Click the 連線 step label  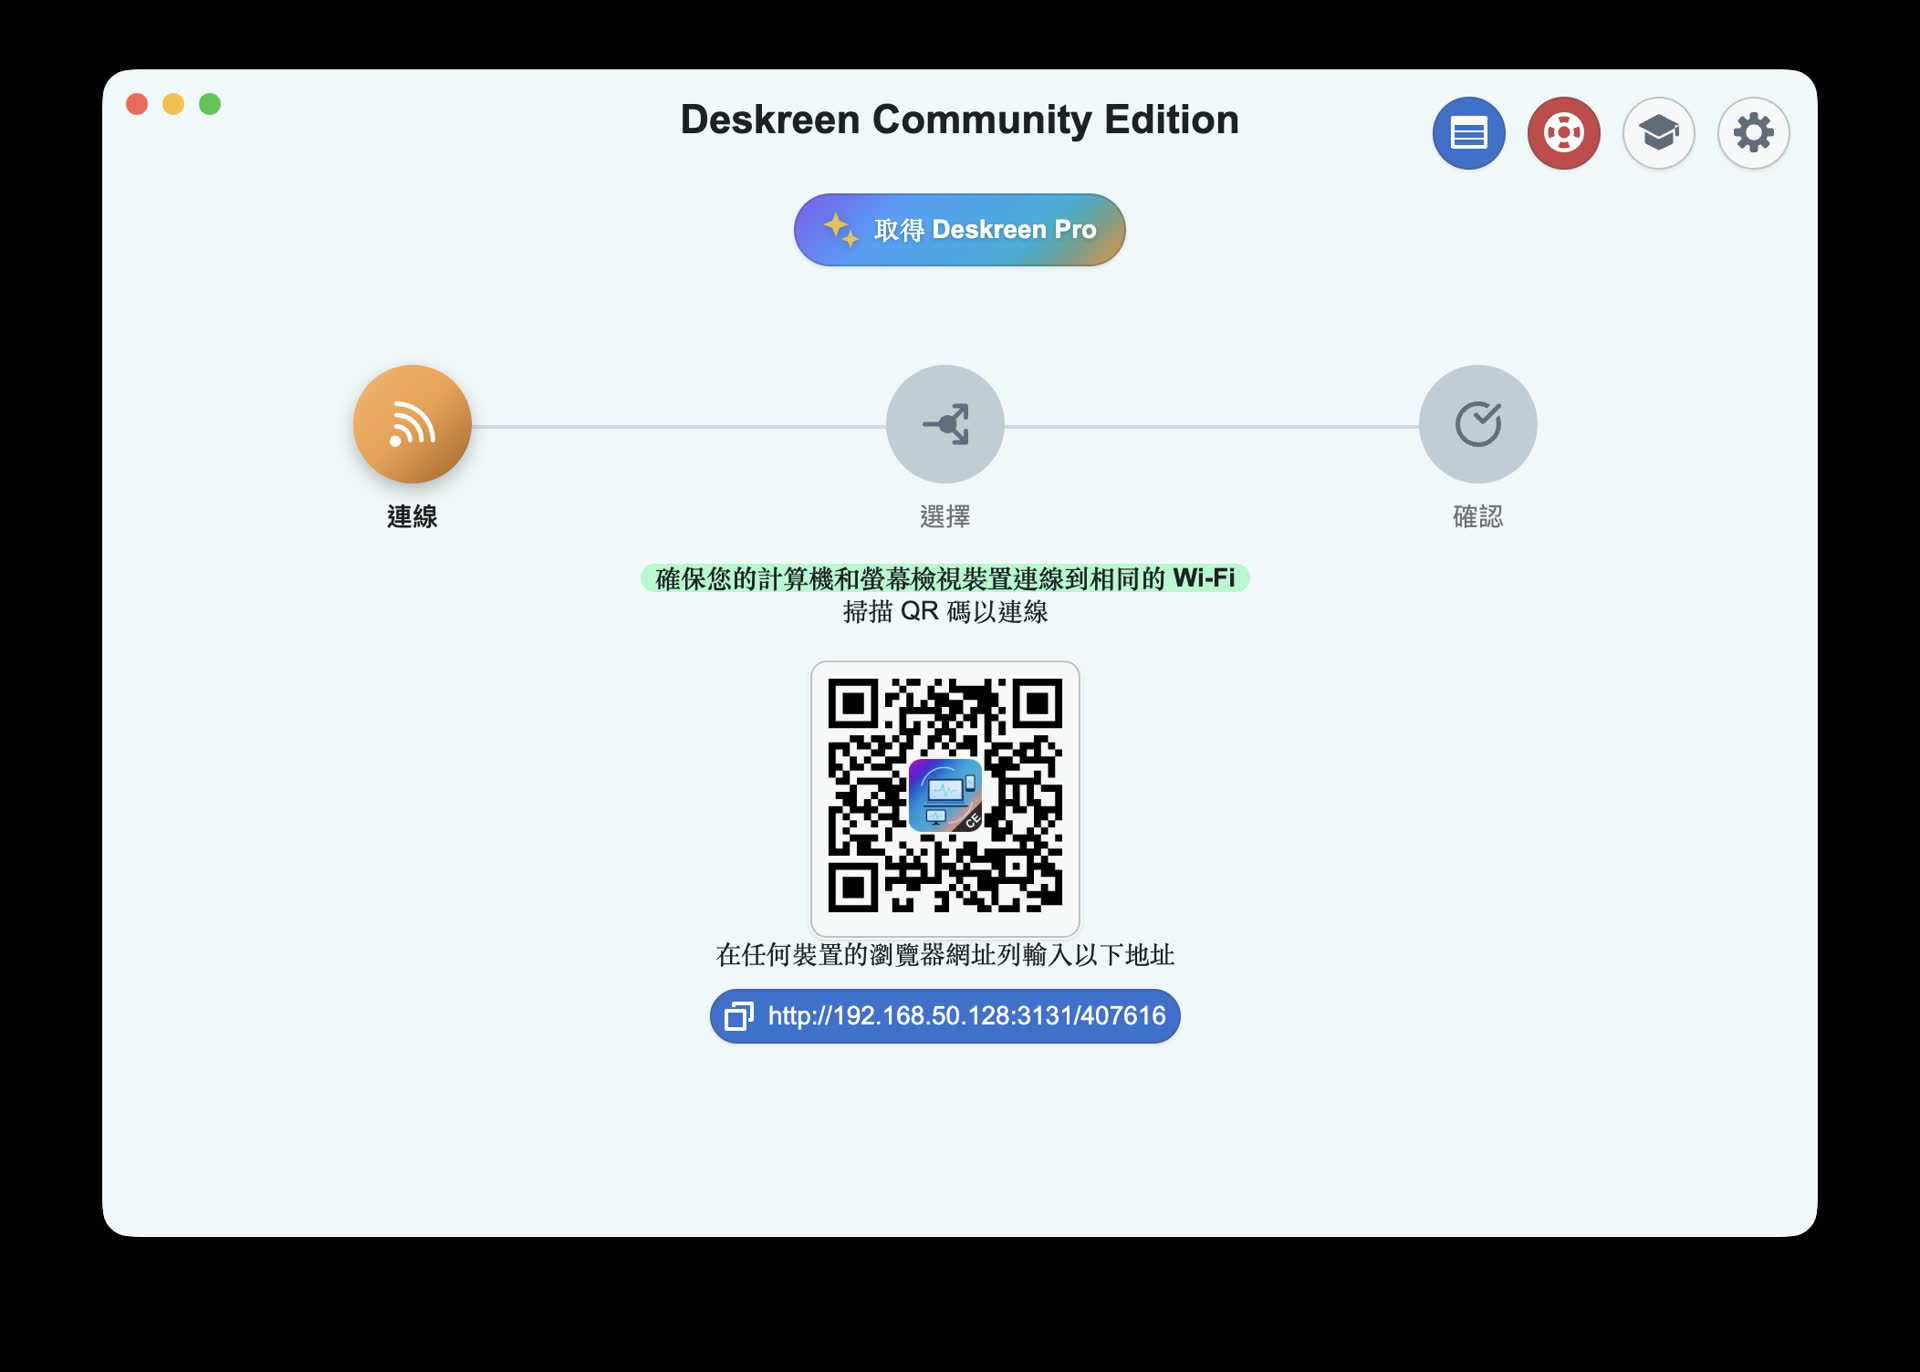click(412, 517)
